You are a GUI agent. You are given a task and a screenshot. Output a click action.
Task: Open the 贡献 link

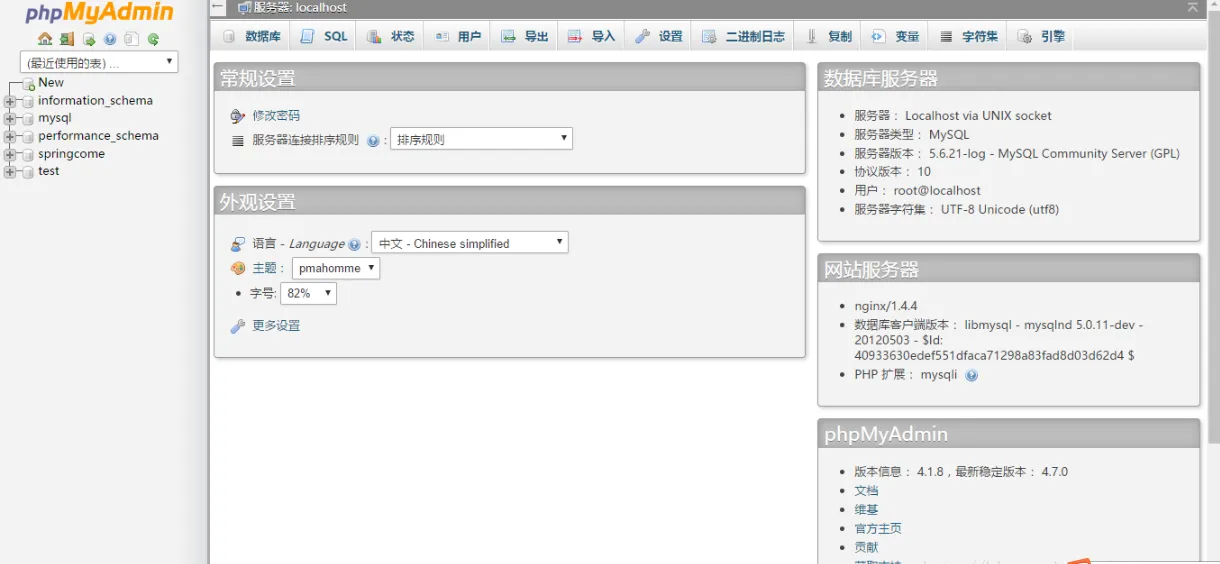point(866,548)
